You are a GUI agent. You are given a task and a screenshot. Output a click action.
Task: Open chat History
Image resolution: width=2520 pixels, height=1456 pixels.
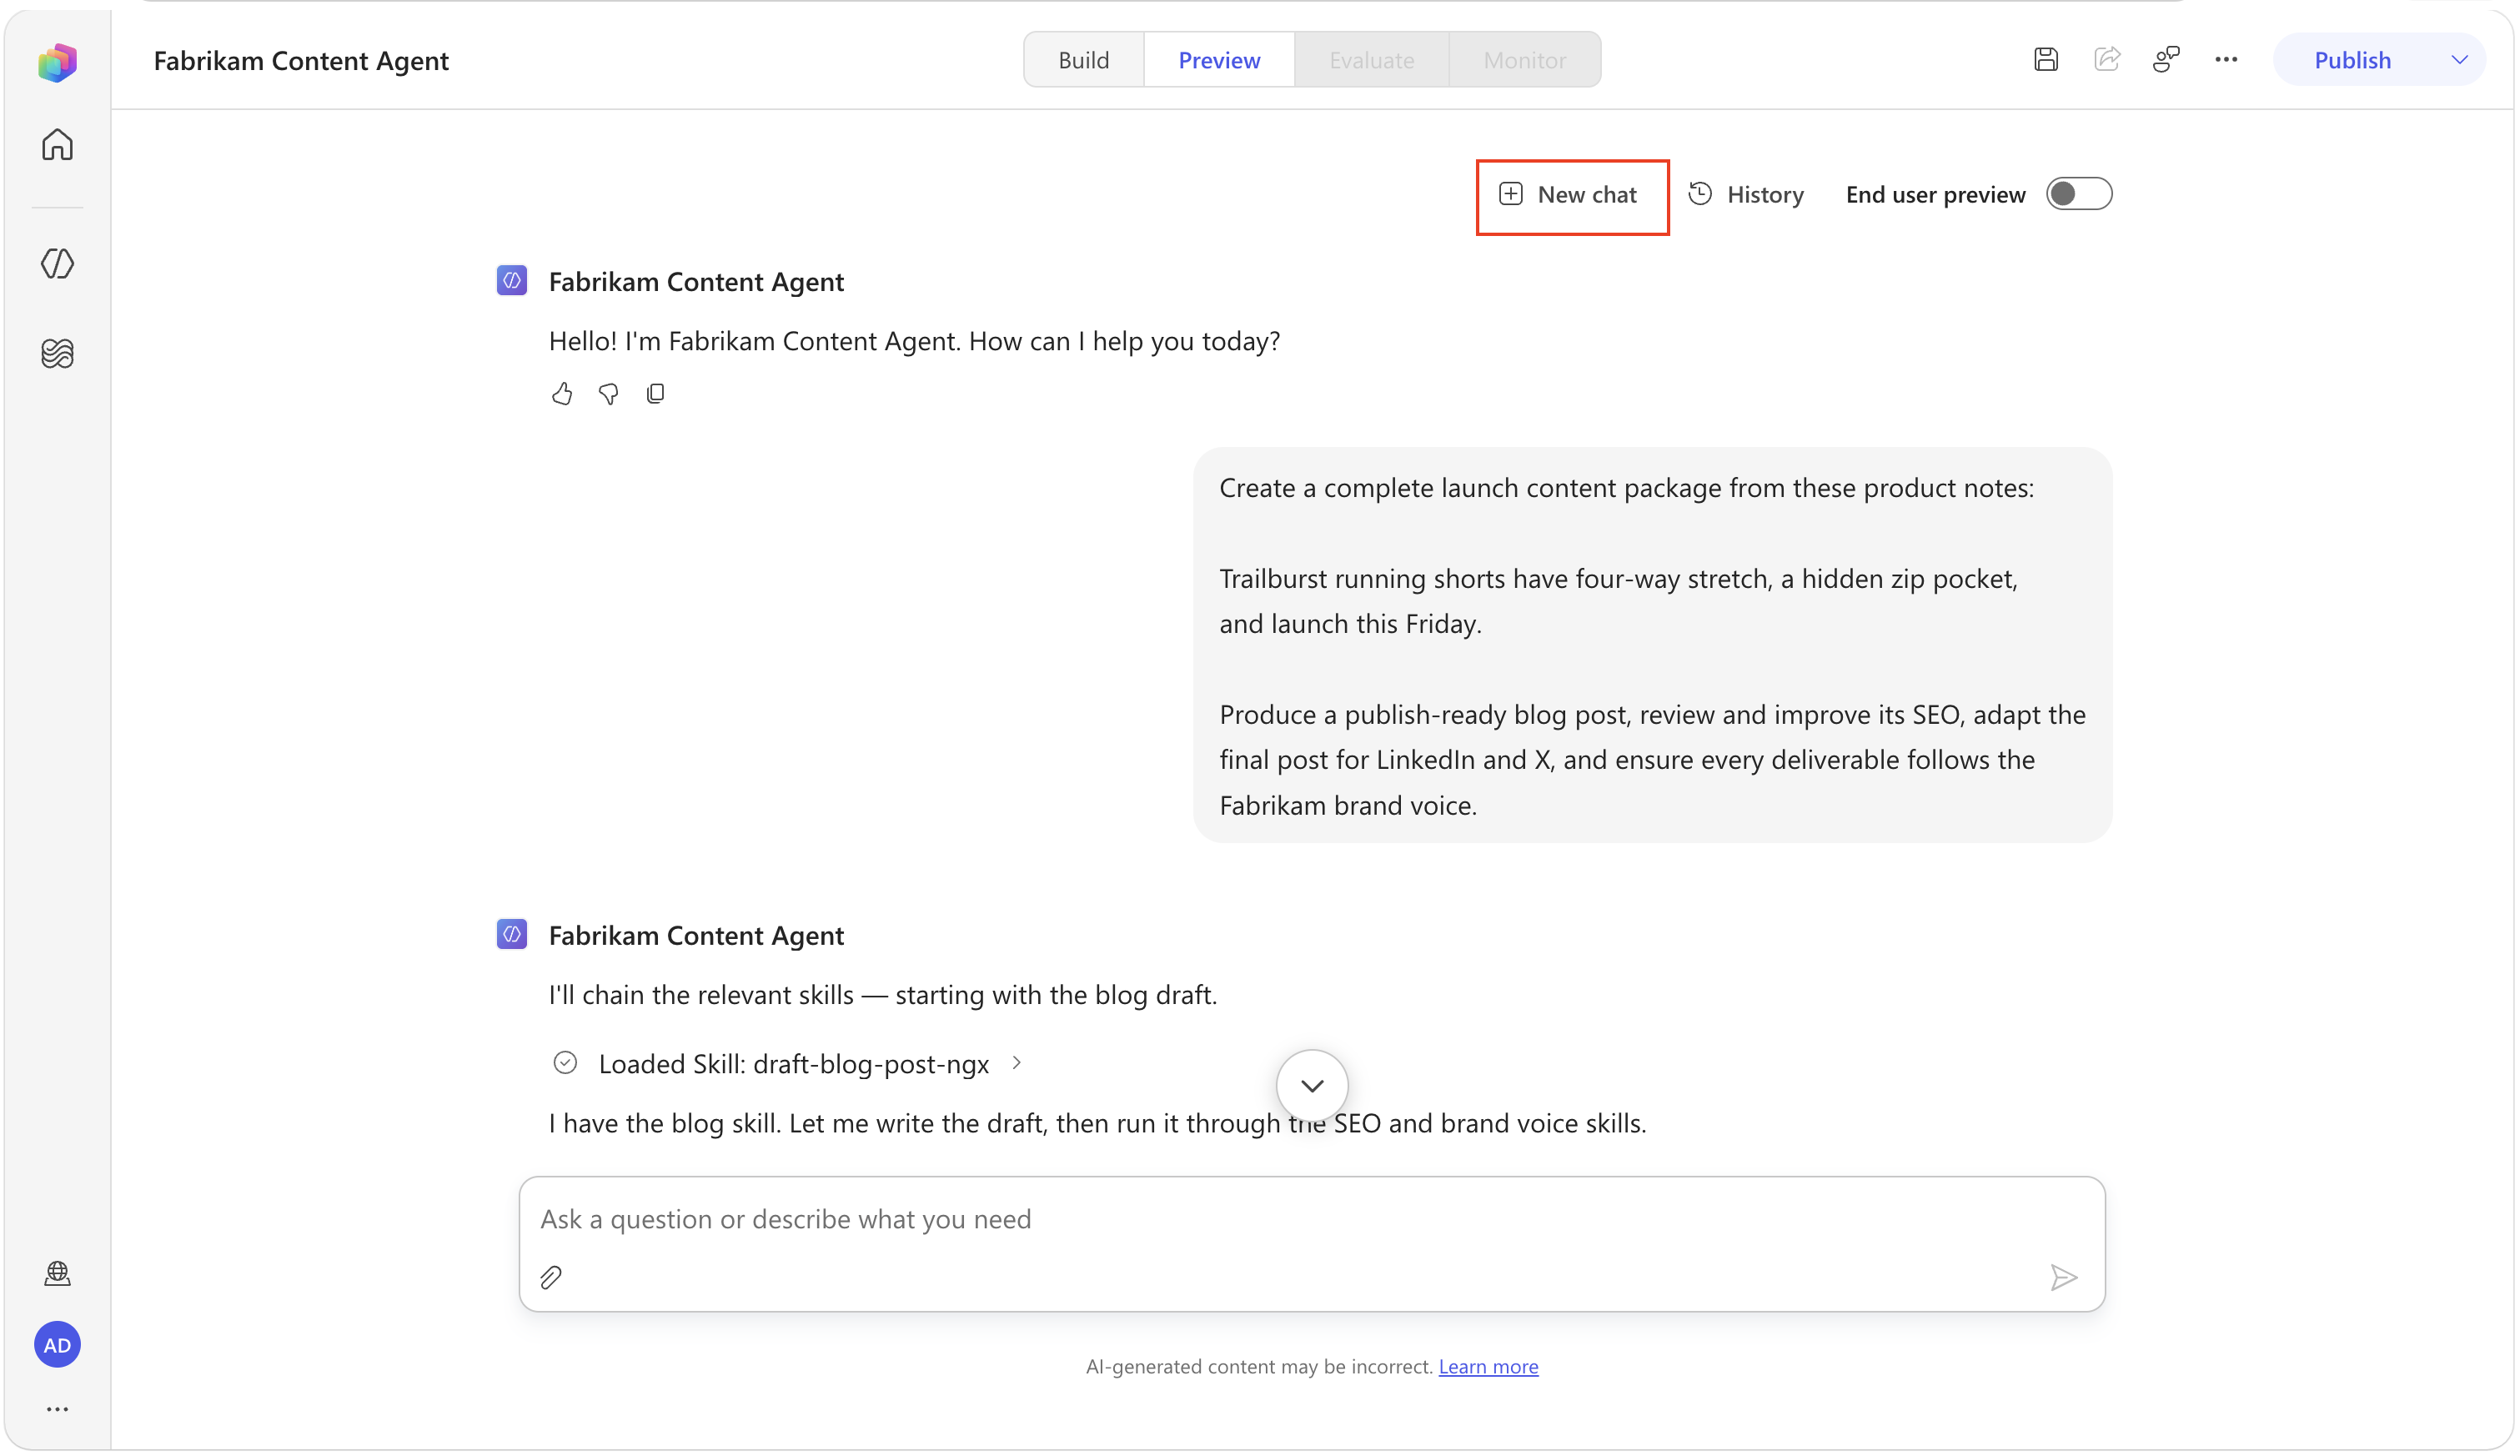(1746, 194)
